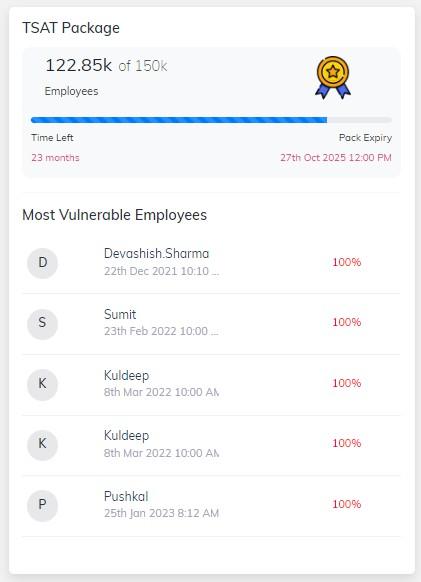Click the 23 months time left value
The image size is (421, 582).
(x=55, y=158)
